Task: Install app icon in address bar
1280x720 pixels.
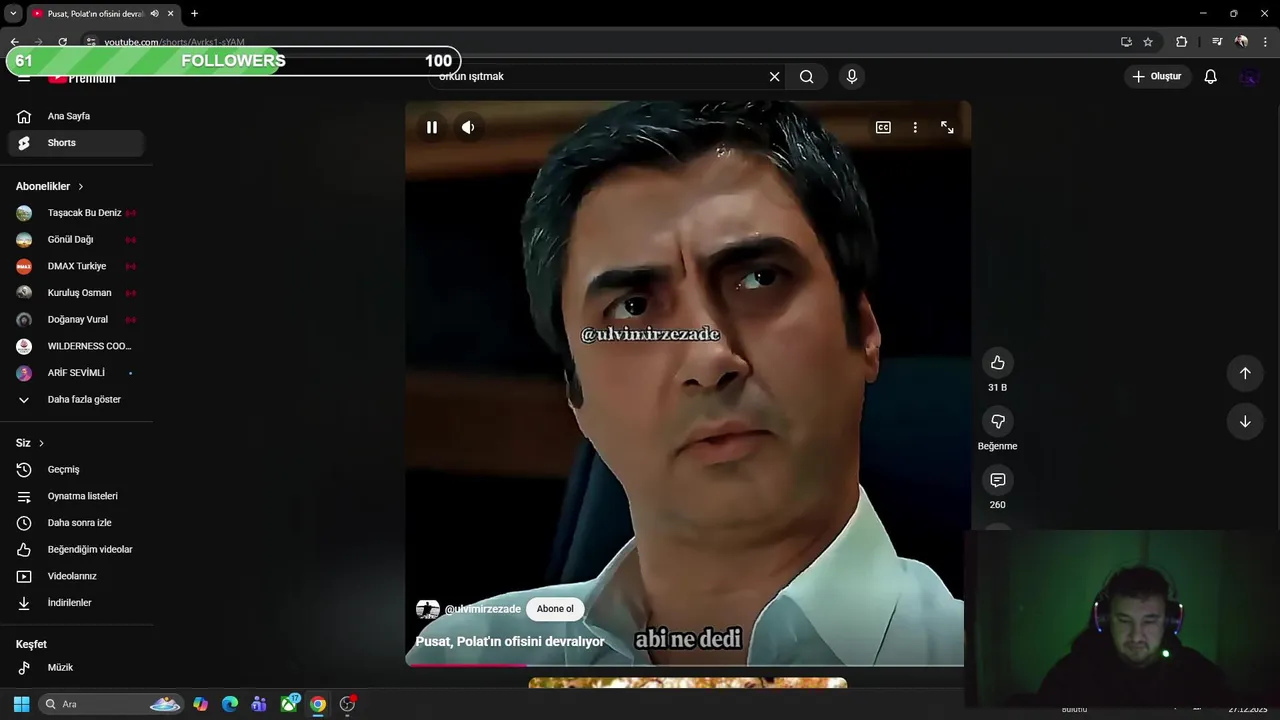Action: click(x=1126, y=42)
